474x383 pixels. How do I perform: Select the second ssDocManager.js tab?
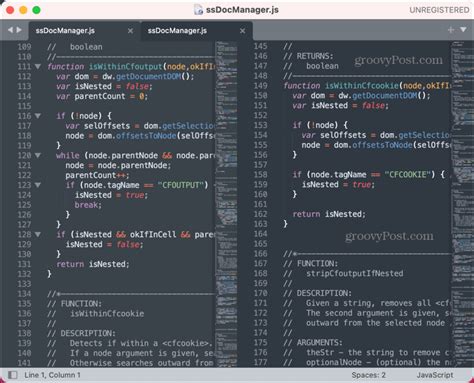pyautogui.click(x=197, y=31)
